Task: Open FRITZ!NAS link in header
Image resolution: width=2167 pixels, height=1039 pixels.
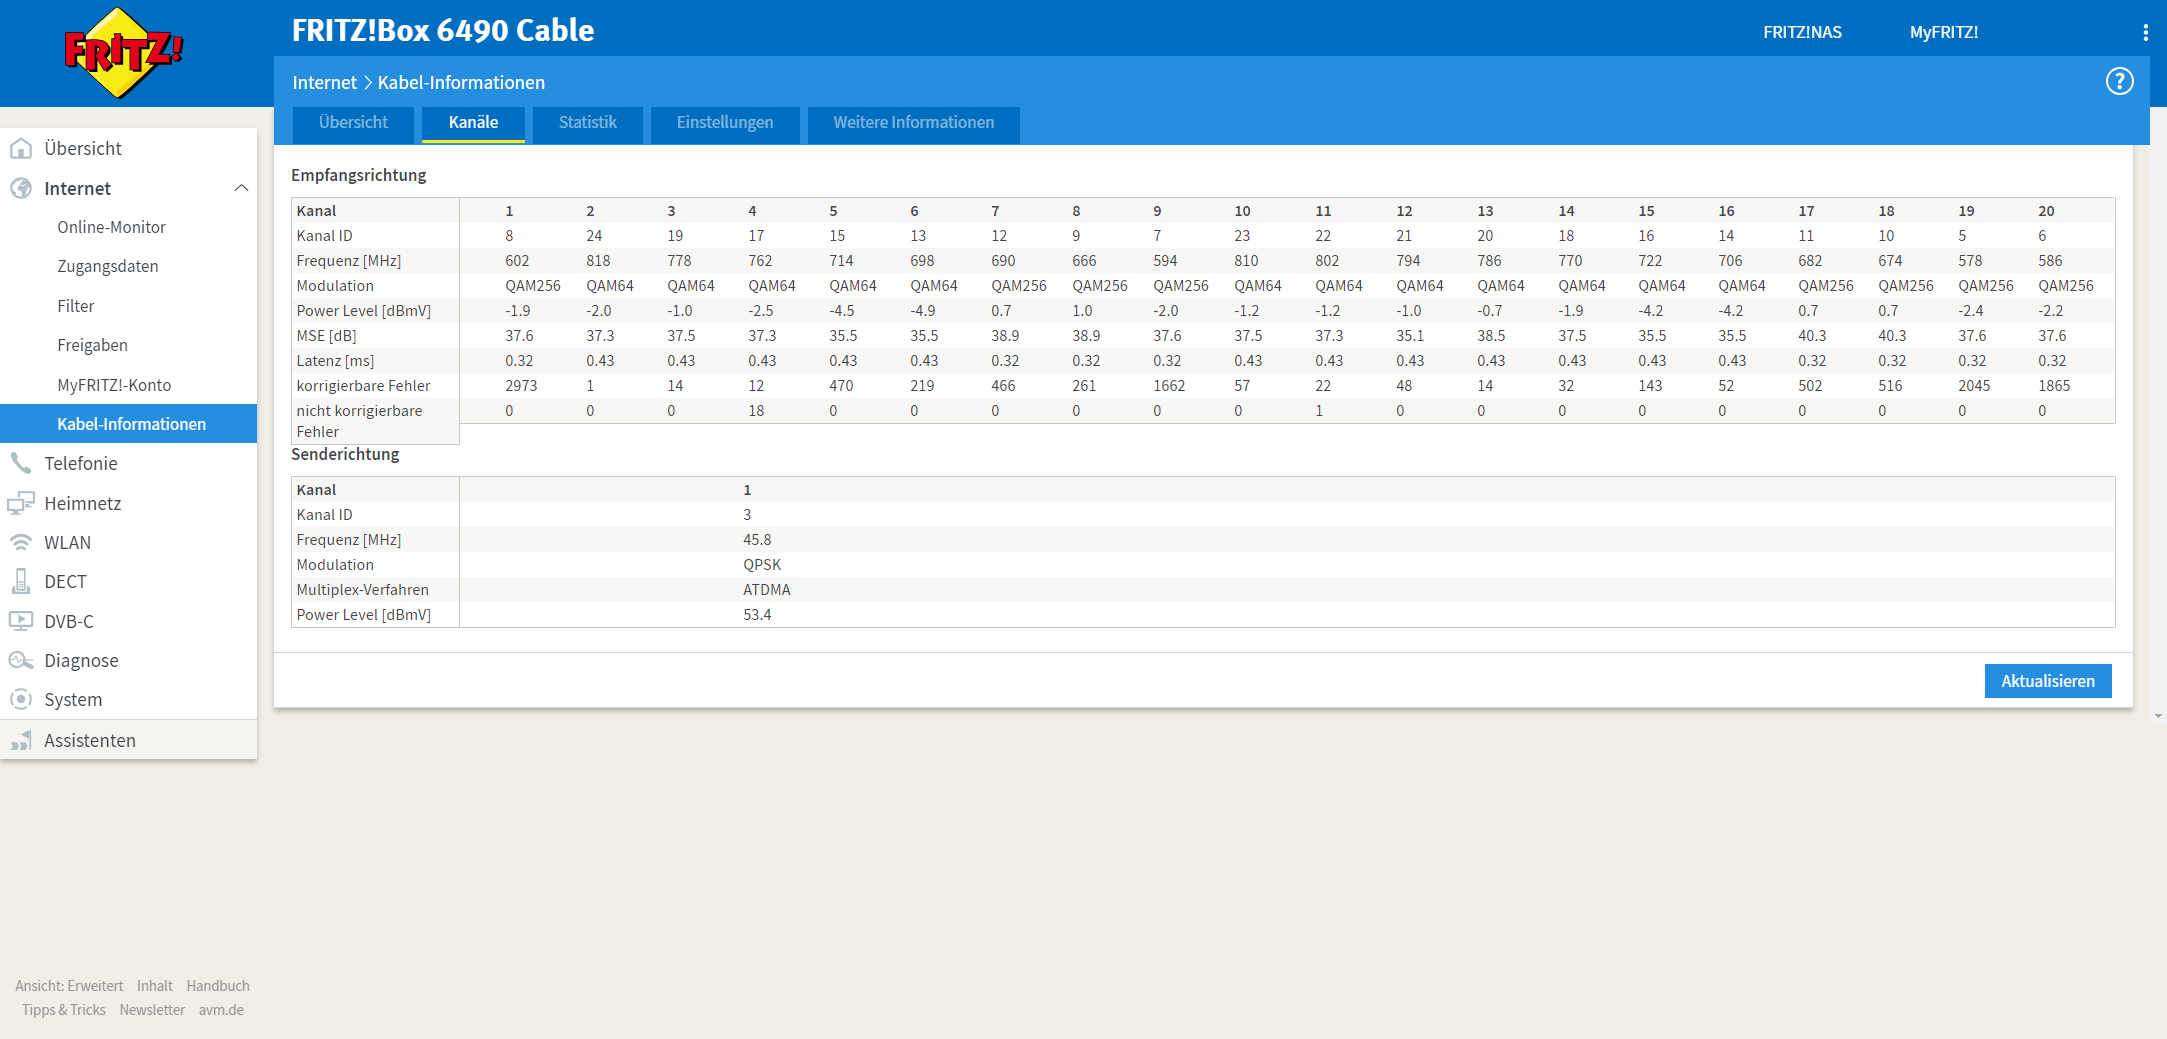Action: coord(1802,32)
